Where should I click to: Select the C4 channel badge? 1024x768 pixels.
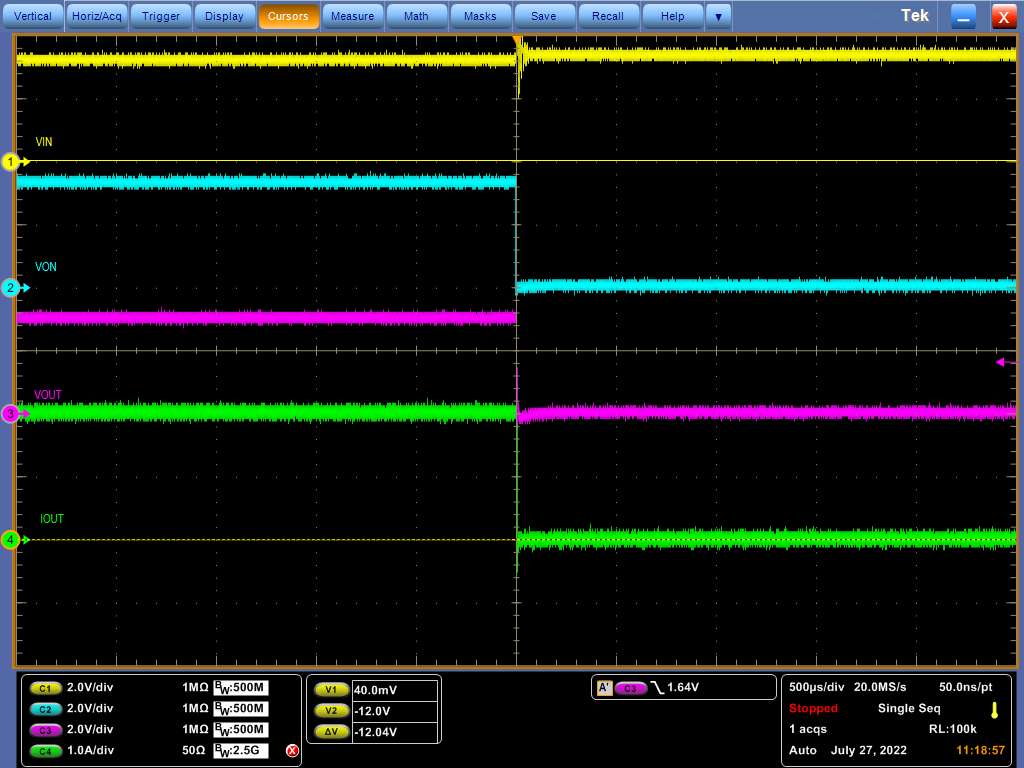click(x=44, y=750)
